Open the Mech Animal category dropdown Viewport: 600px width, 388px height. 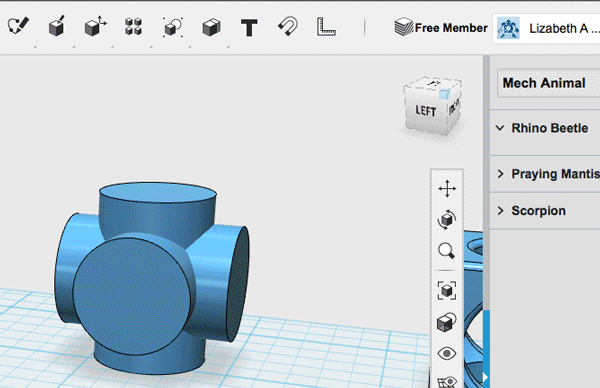pyautogui.click(x=548, y=83)
